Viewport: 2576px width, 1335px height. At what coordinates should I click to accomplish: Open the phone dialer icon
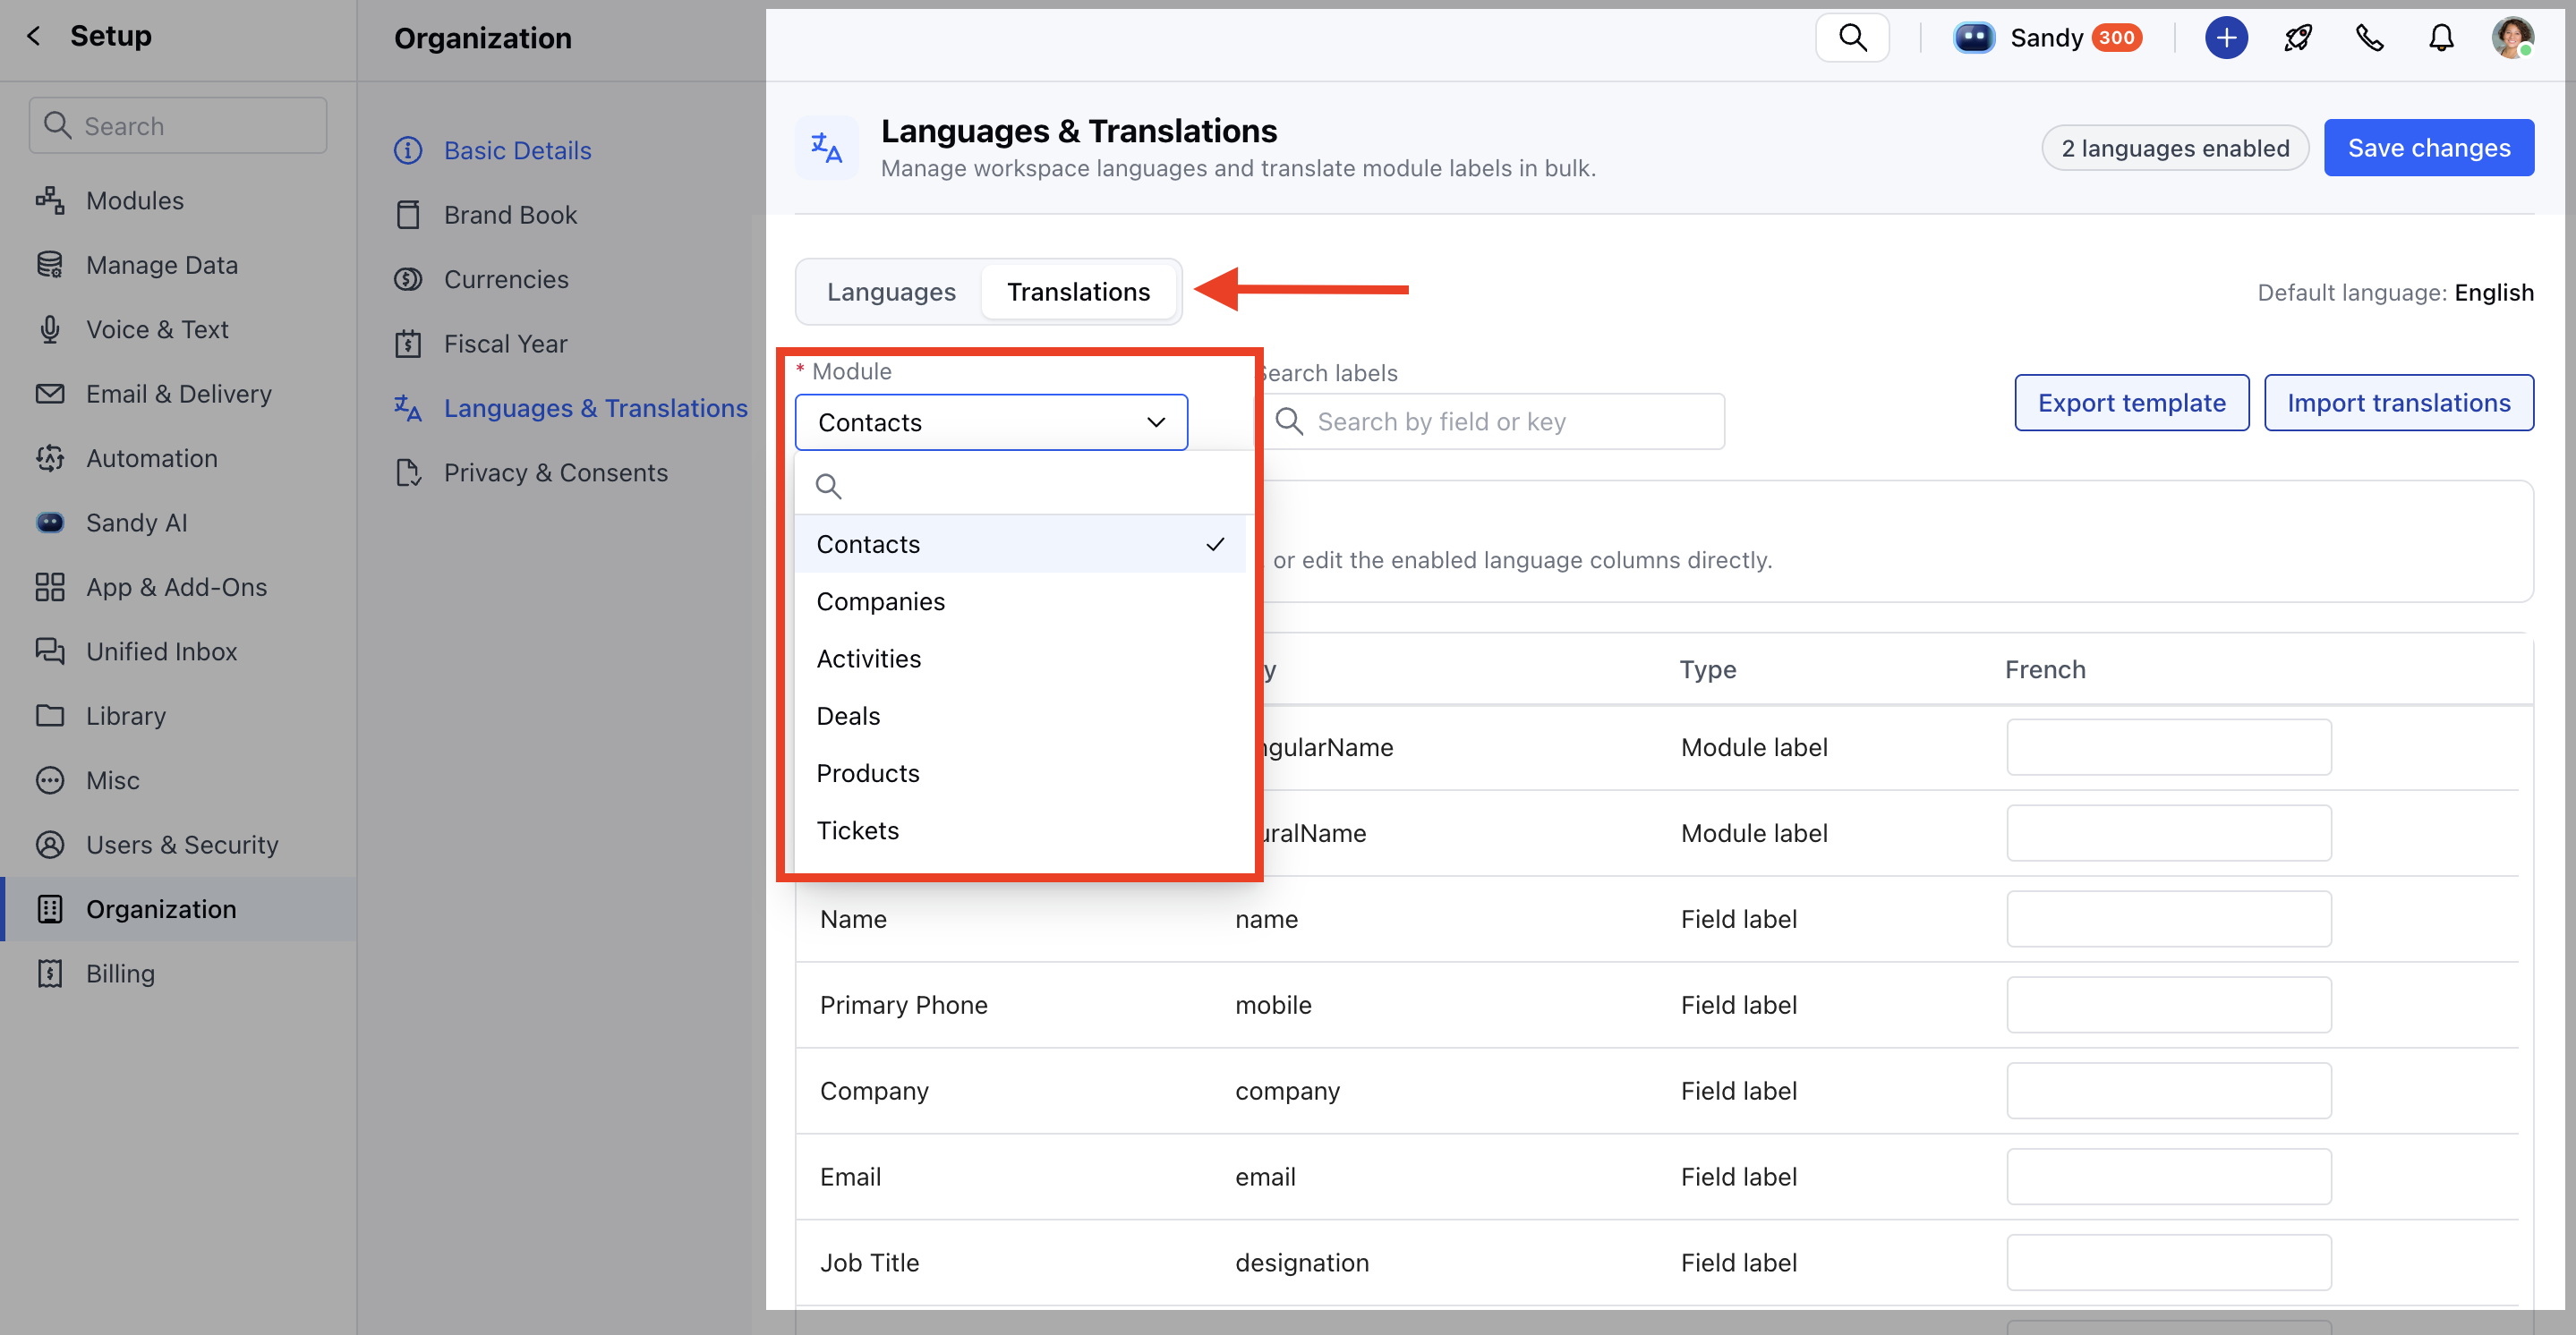pyautogui.click(x=2370, y=38)
